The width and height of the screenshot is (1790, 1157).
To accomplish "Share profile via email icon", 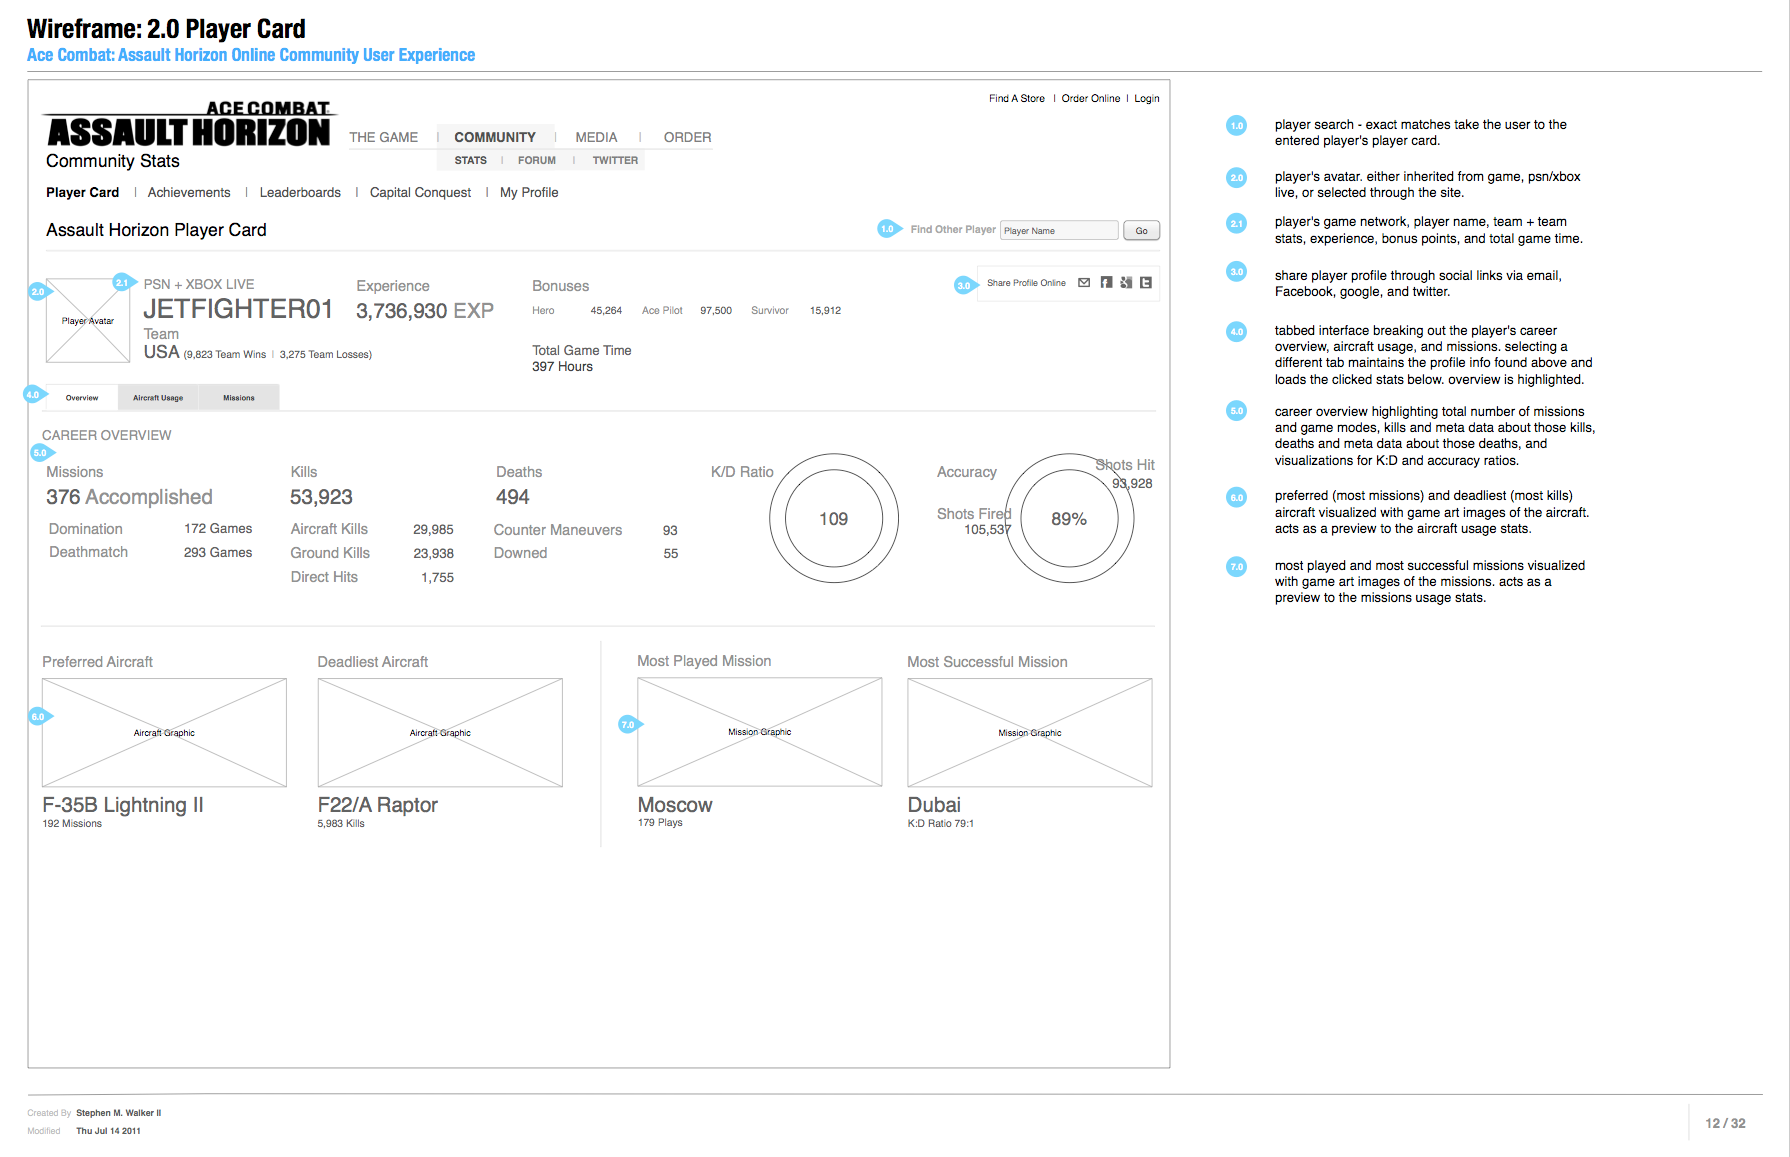I will pyautogui.click(x=1084, y=283).
